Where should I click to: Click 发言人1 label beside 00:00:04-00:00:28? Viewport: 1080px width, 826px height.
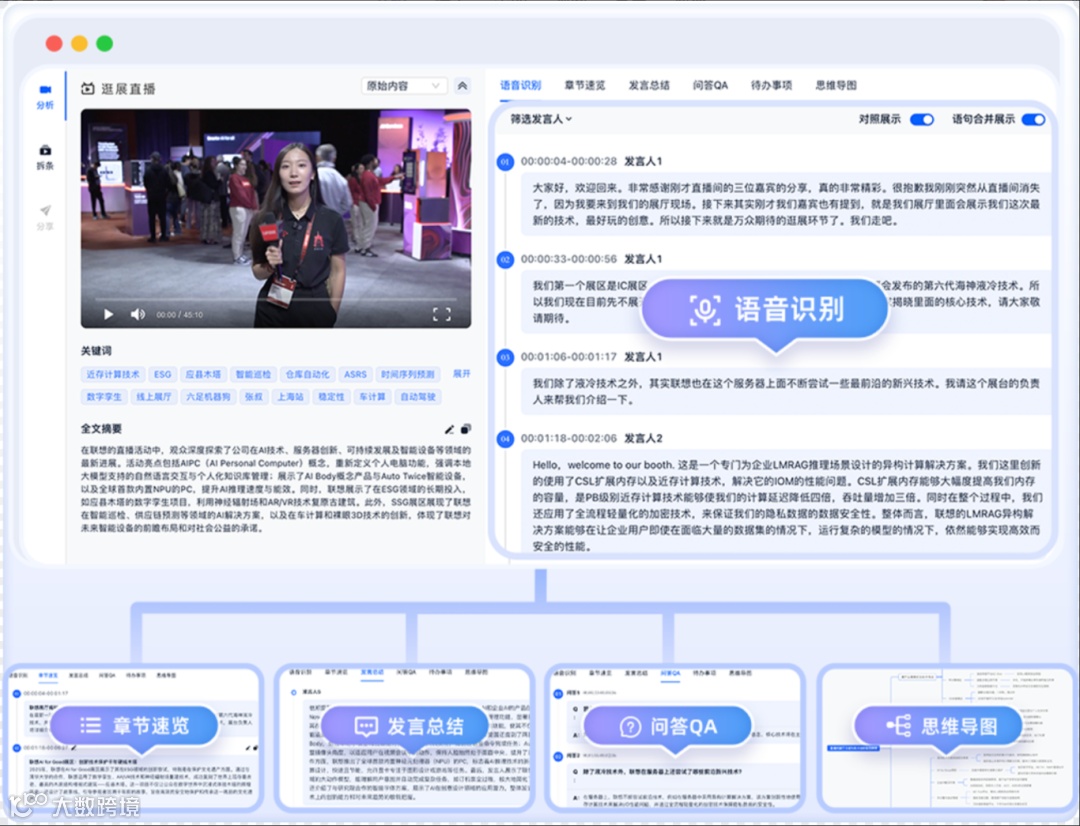coord(643,161)
